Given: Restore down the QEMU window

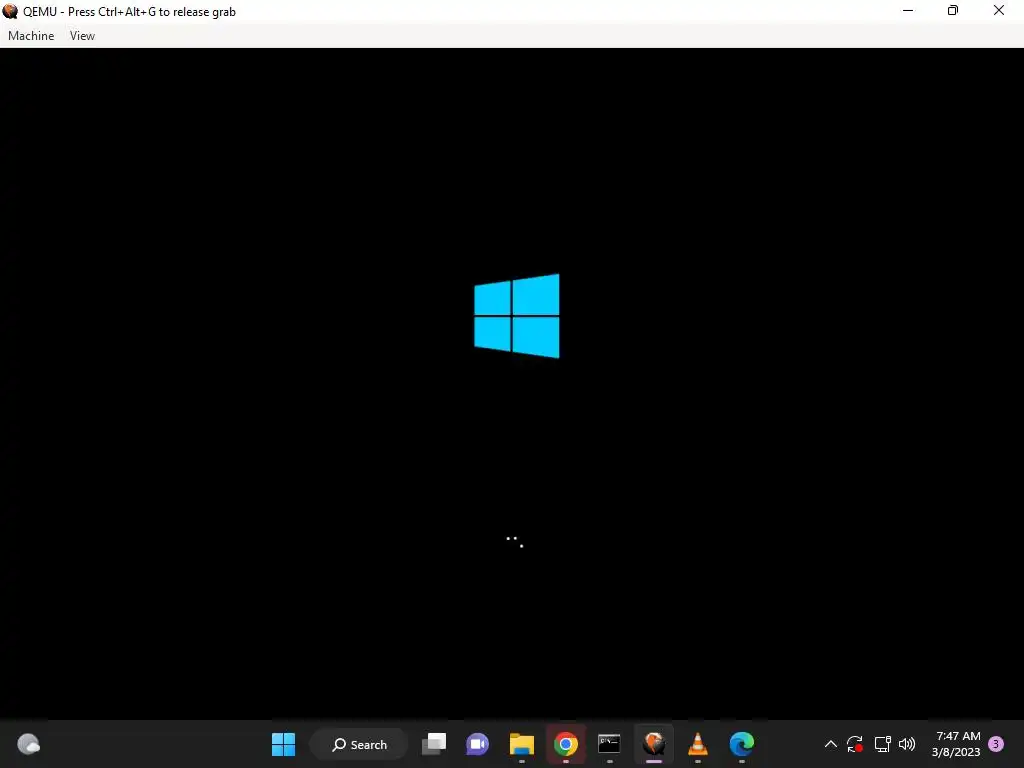Looking at the screenshot, I should click(953, 10).
